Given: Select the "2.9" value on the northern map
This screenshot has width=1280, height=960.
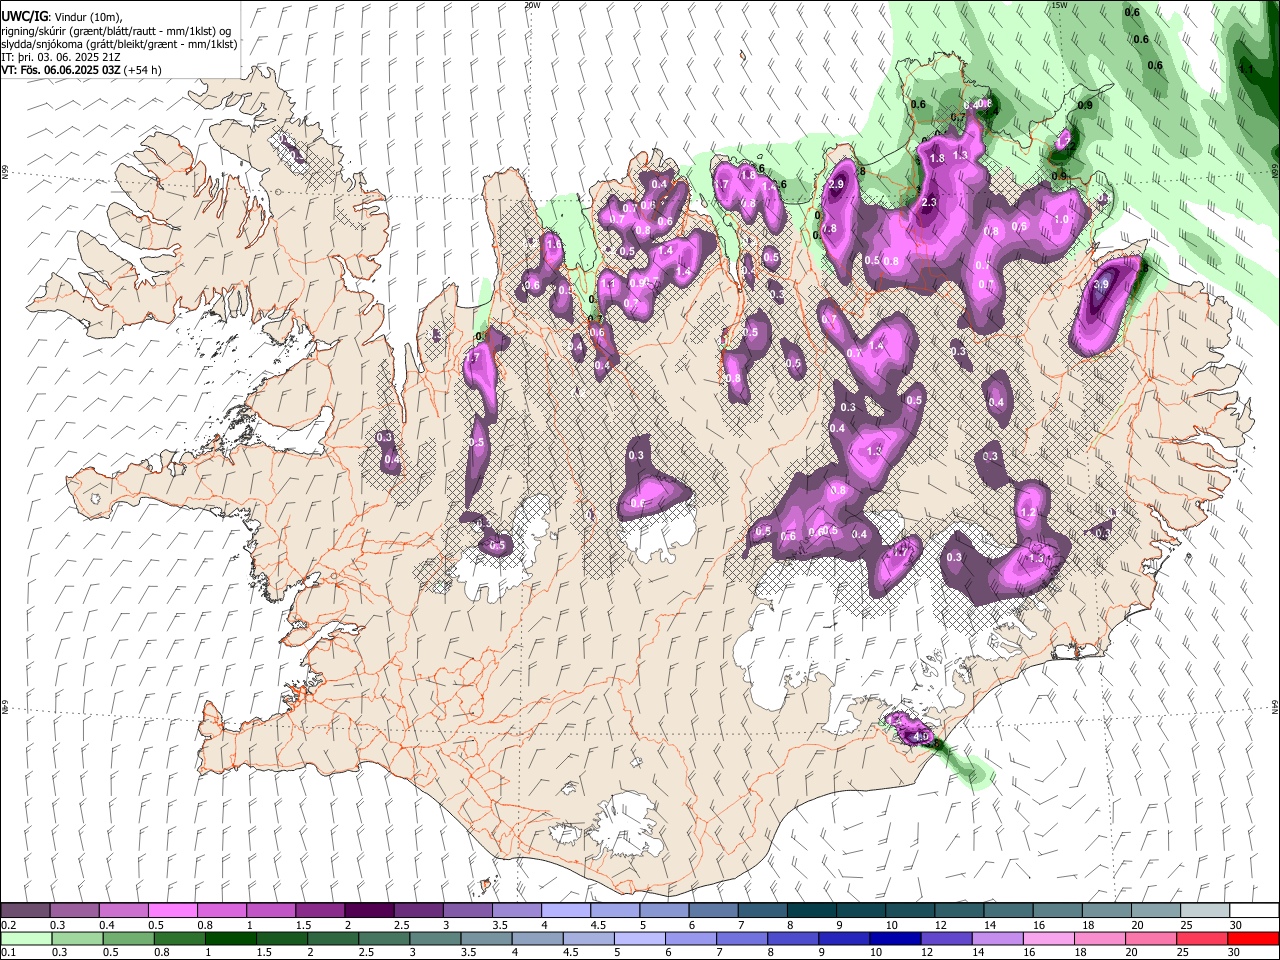Looking at the screenshot, I should click(x=836, y=185).
